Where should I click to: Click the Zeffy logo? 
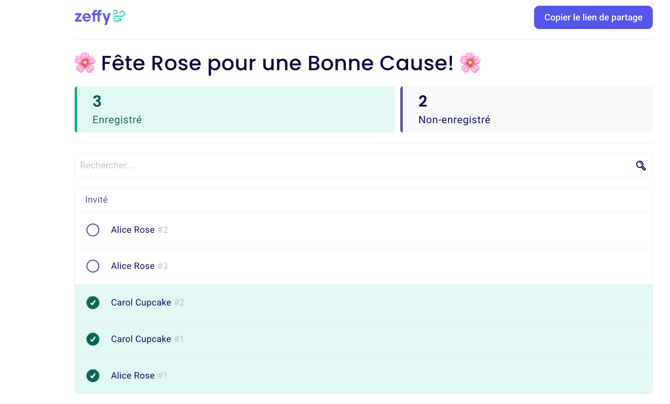coord(100,17)
